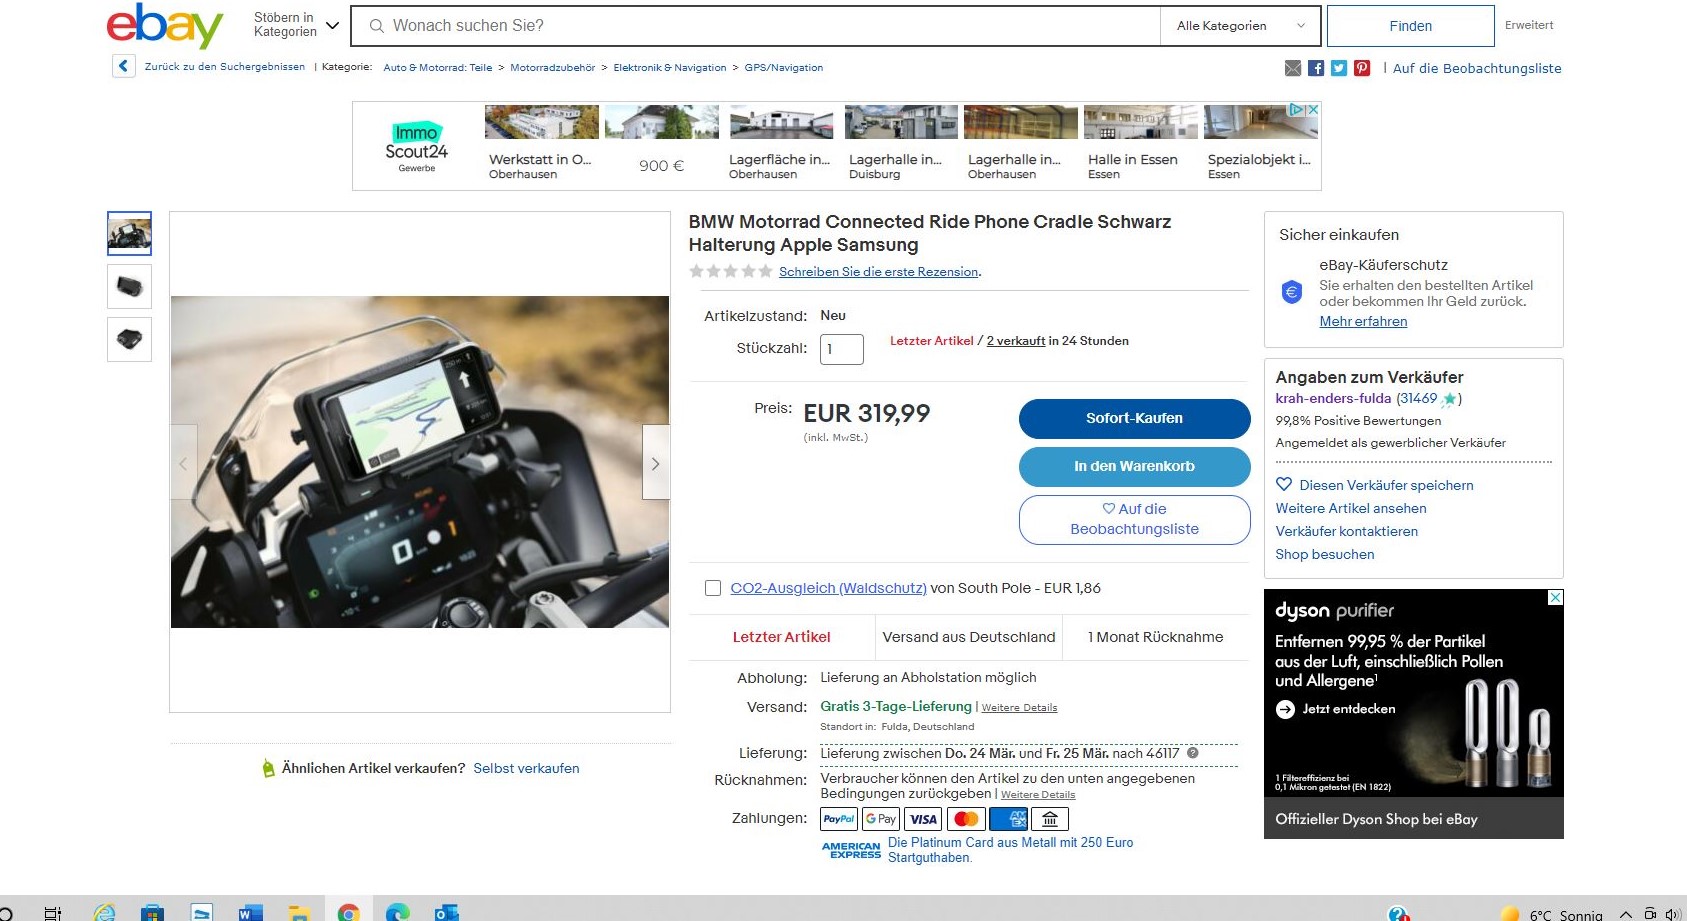Click In den Warenkorb button
Viewport: 1687px width, 921px height.
point(1134,466)
